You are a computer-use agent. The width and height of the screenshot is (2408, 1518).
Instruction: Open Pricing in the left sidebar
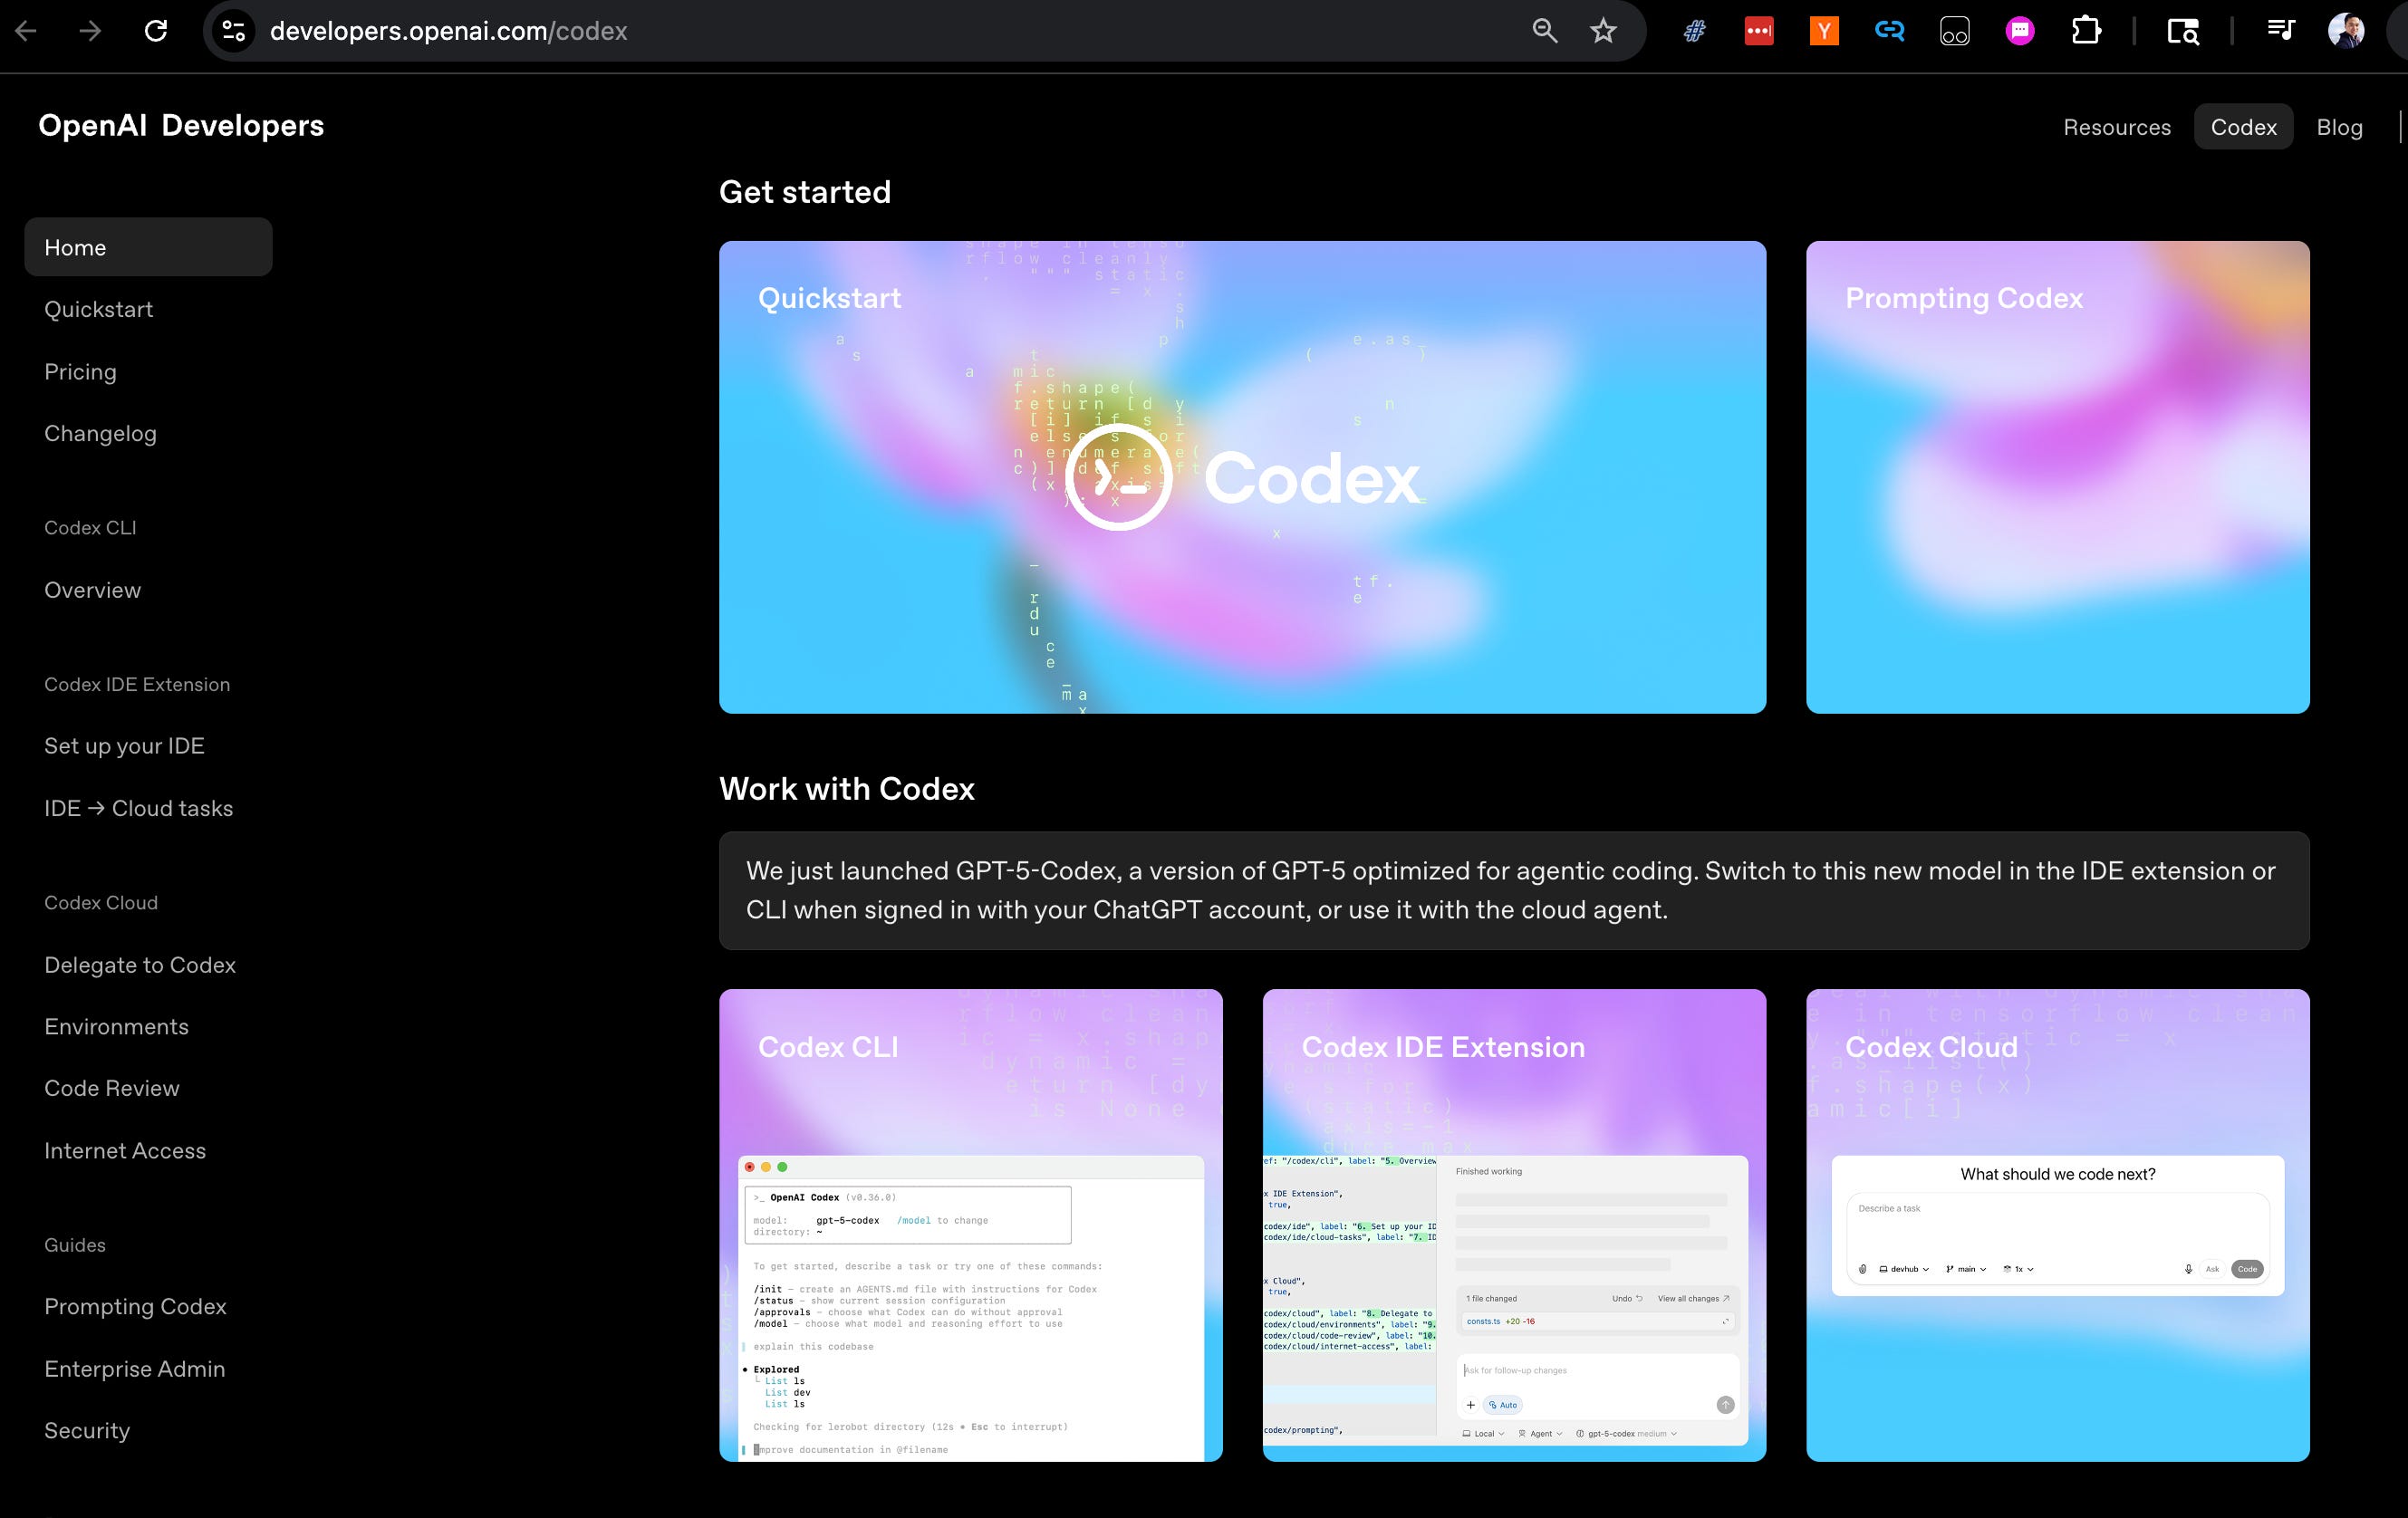click(80, 372)
